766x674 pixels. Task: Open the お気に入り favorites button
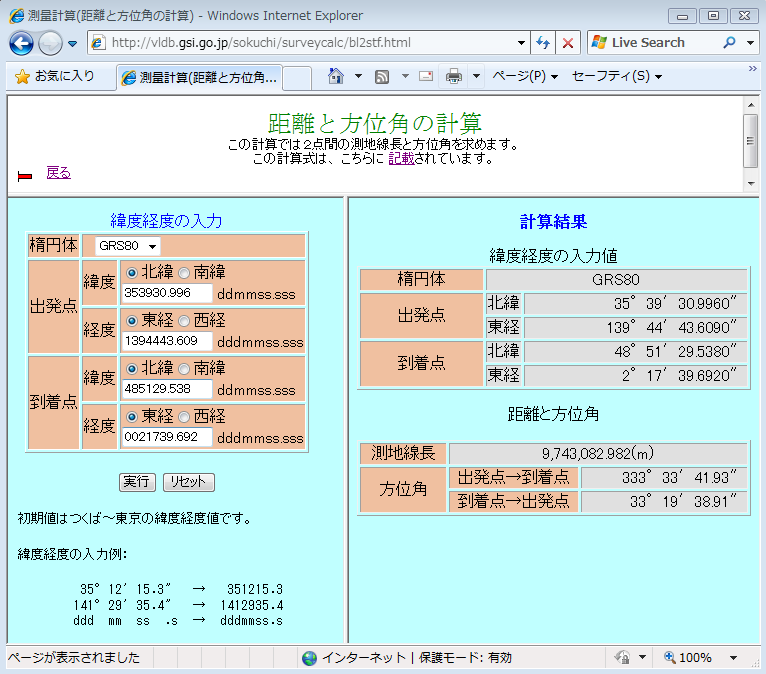click(55, 76)
